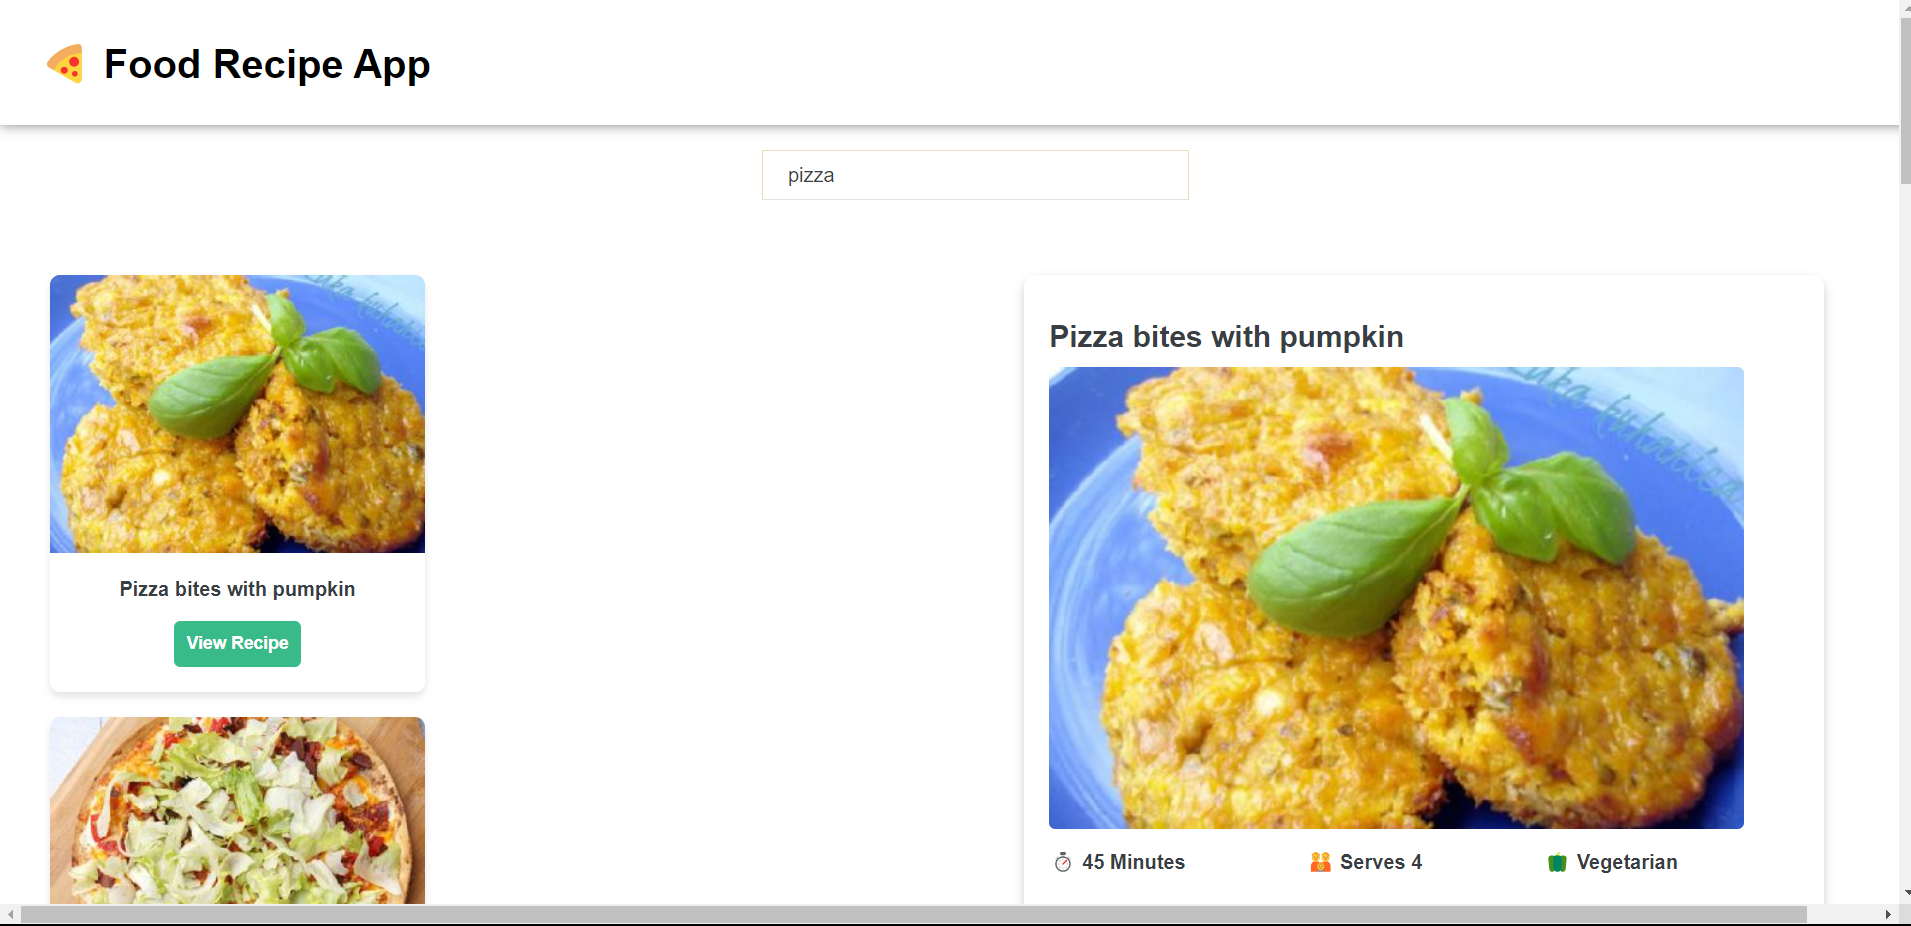Click the vertical scrollbar thumb

1905,100
